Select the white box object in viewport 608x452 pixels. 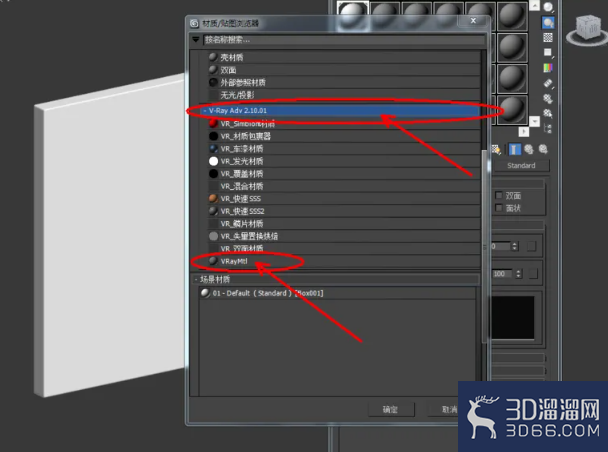[x=111, y=236]
